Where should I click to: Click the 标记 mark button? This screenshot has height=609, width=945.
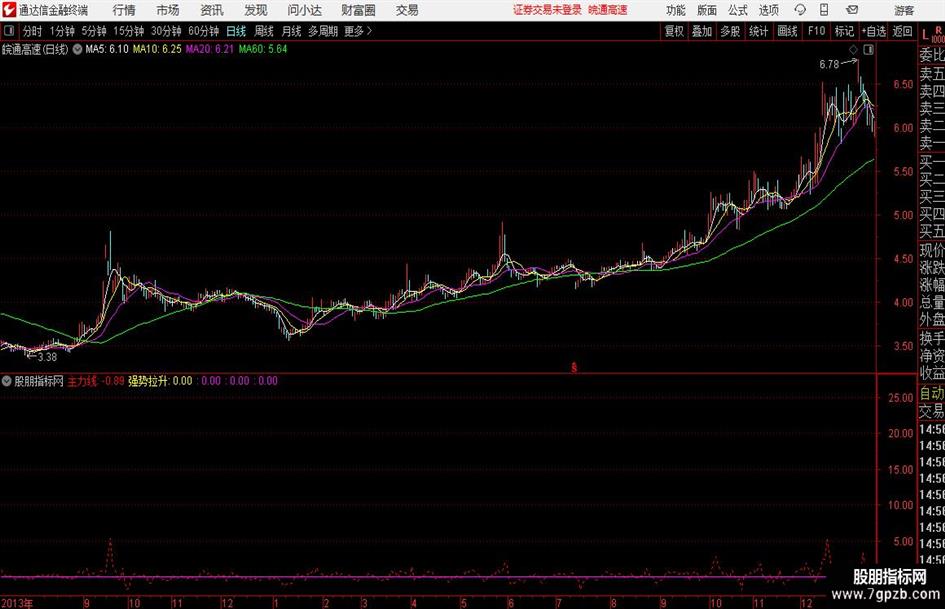point(844,31)
